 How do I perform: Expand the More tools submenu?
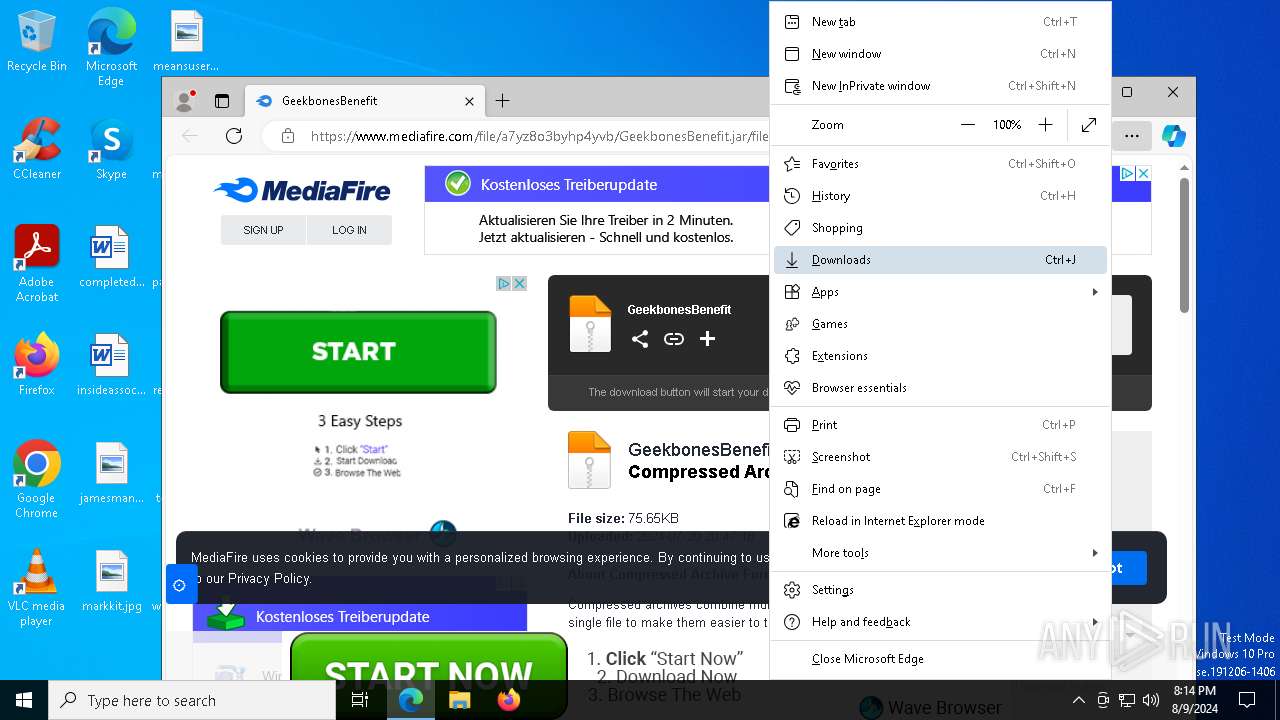[940, 553]
